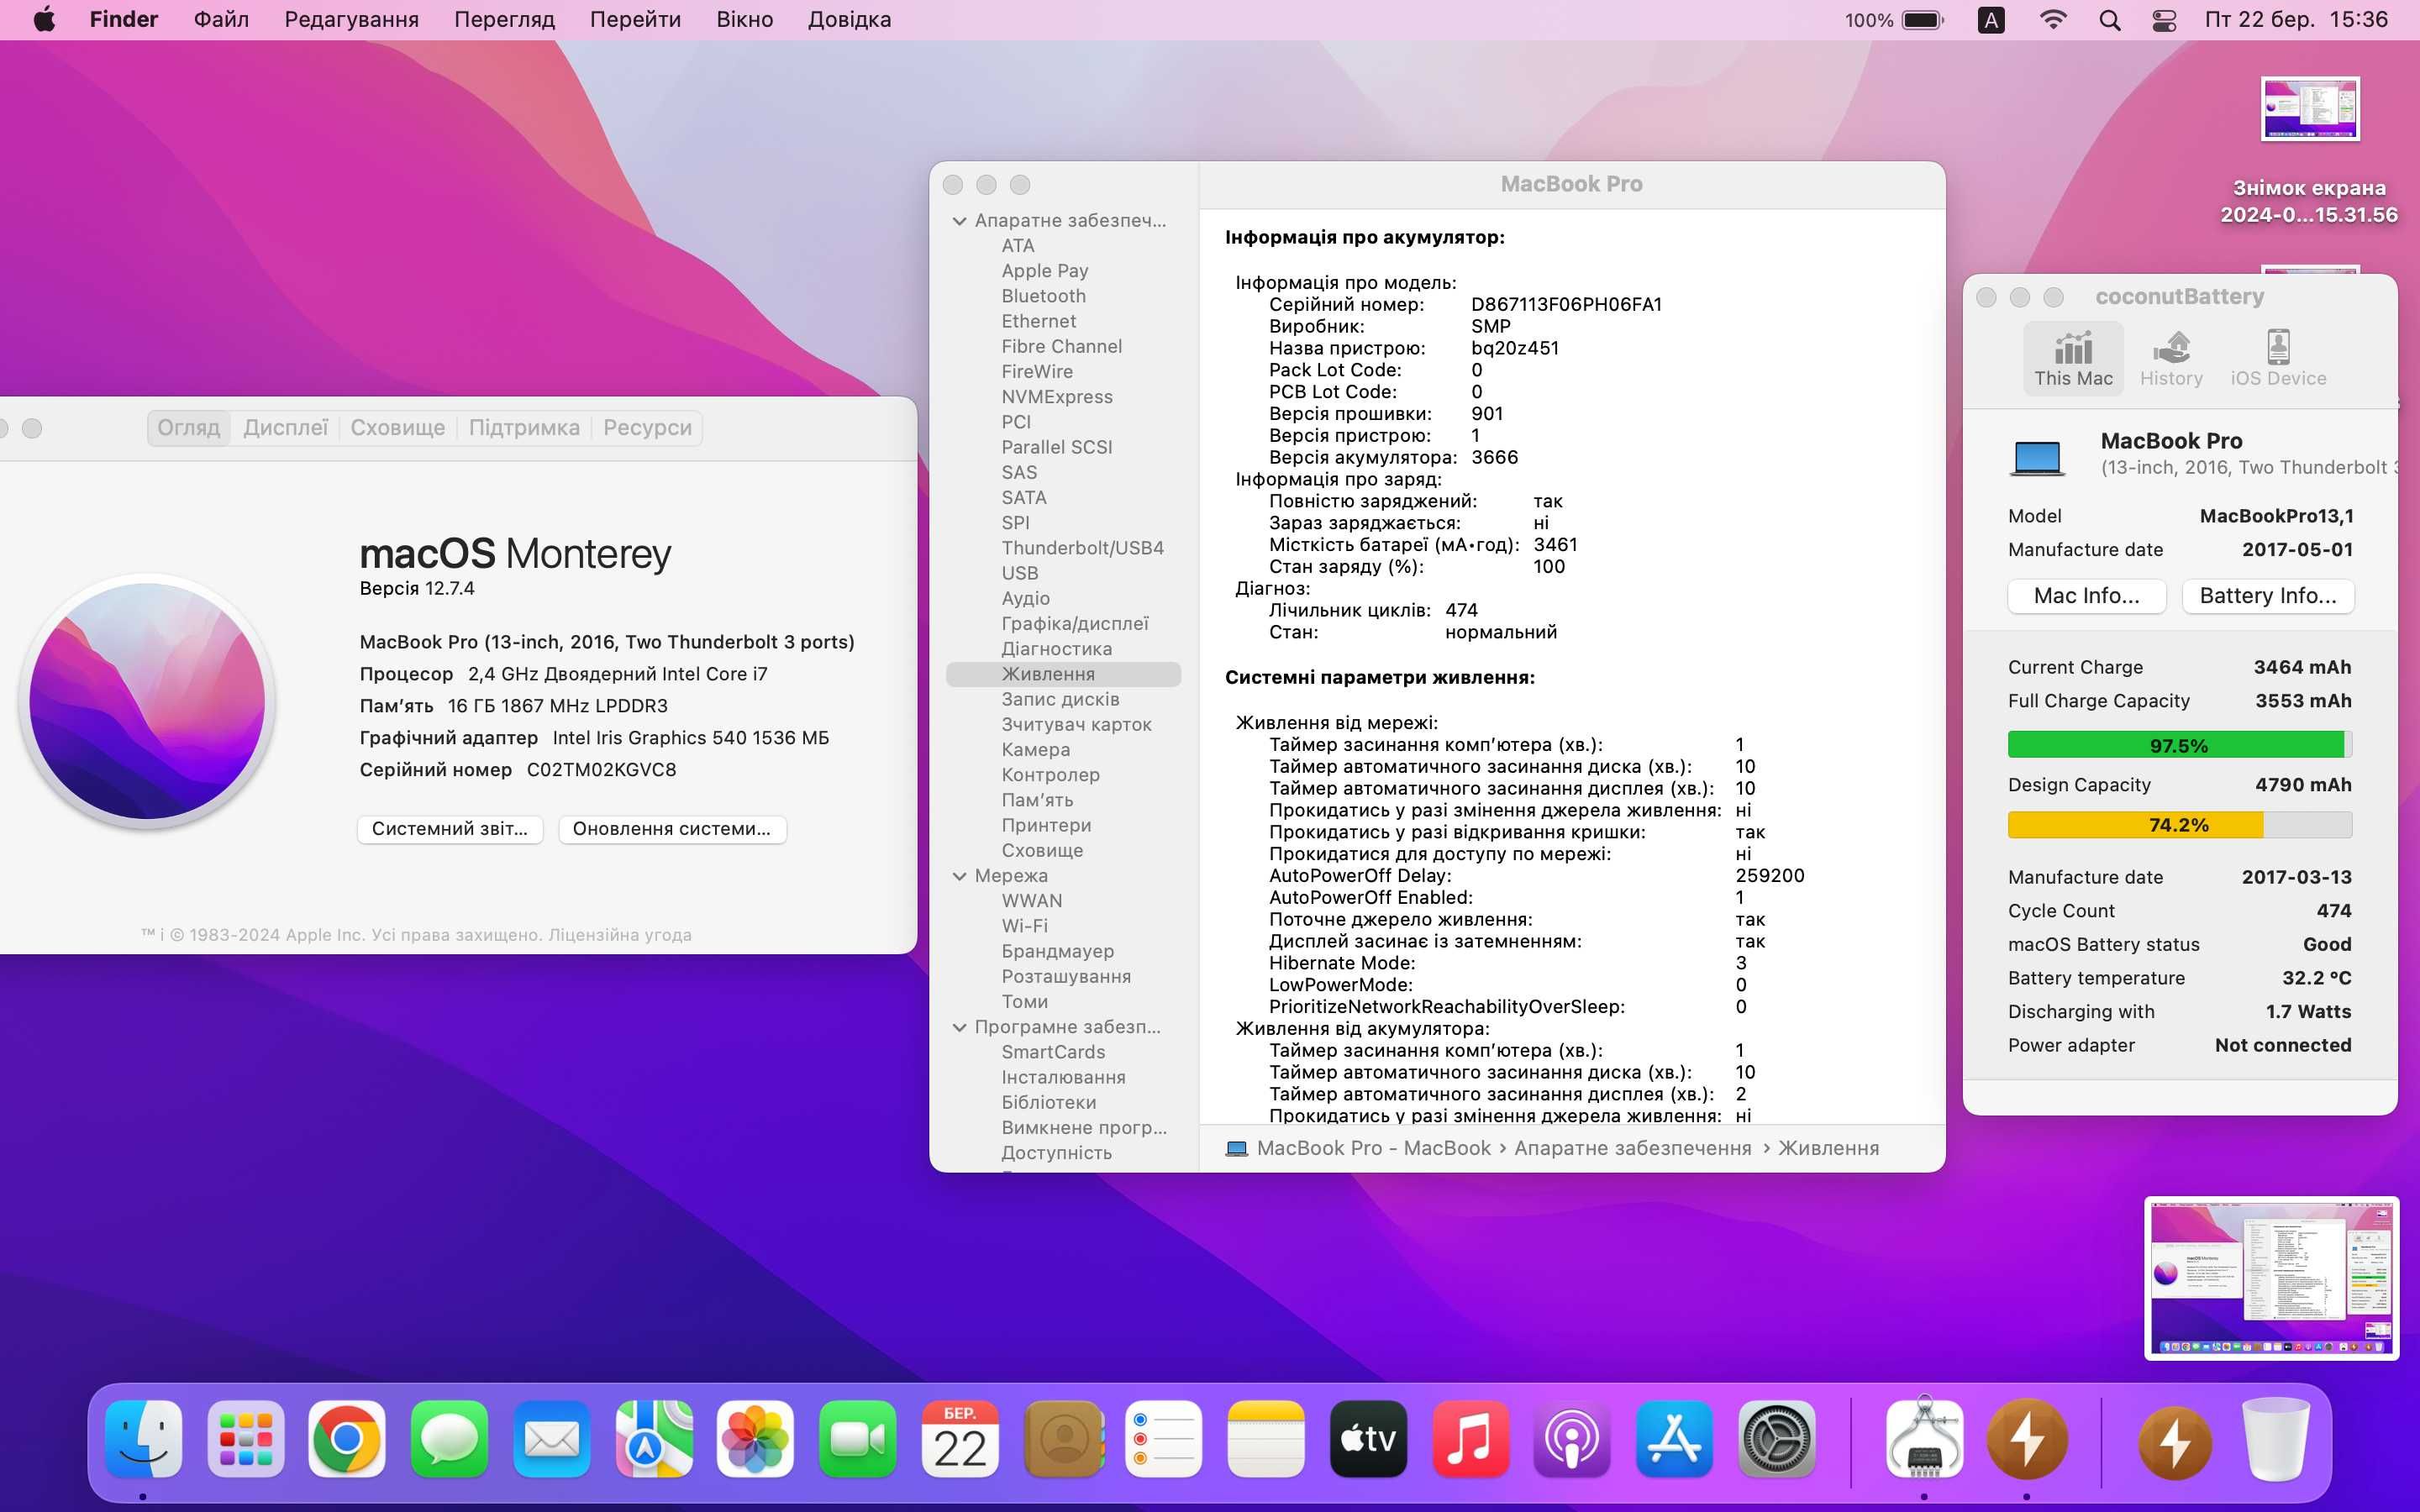This screenshot has width=2420, height=1512.
Task: Click the Mac Info button in coconutBattery
Action: click(2086, 596)
